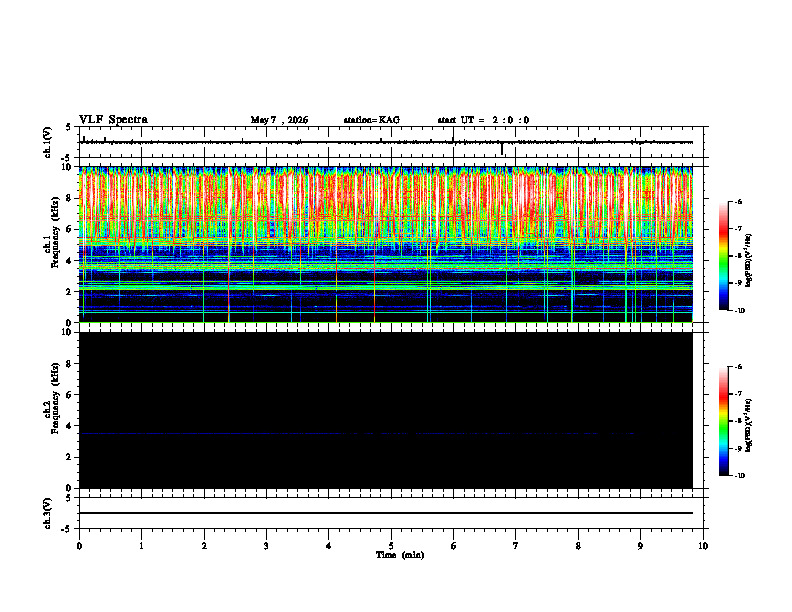The image size is (792, 612).
Task: Click the Time (min) axis label
Action: (400, 555)
